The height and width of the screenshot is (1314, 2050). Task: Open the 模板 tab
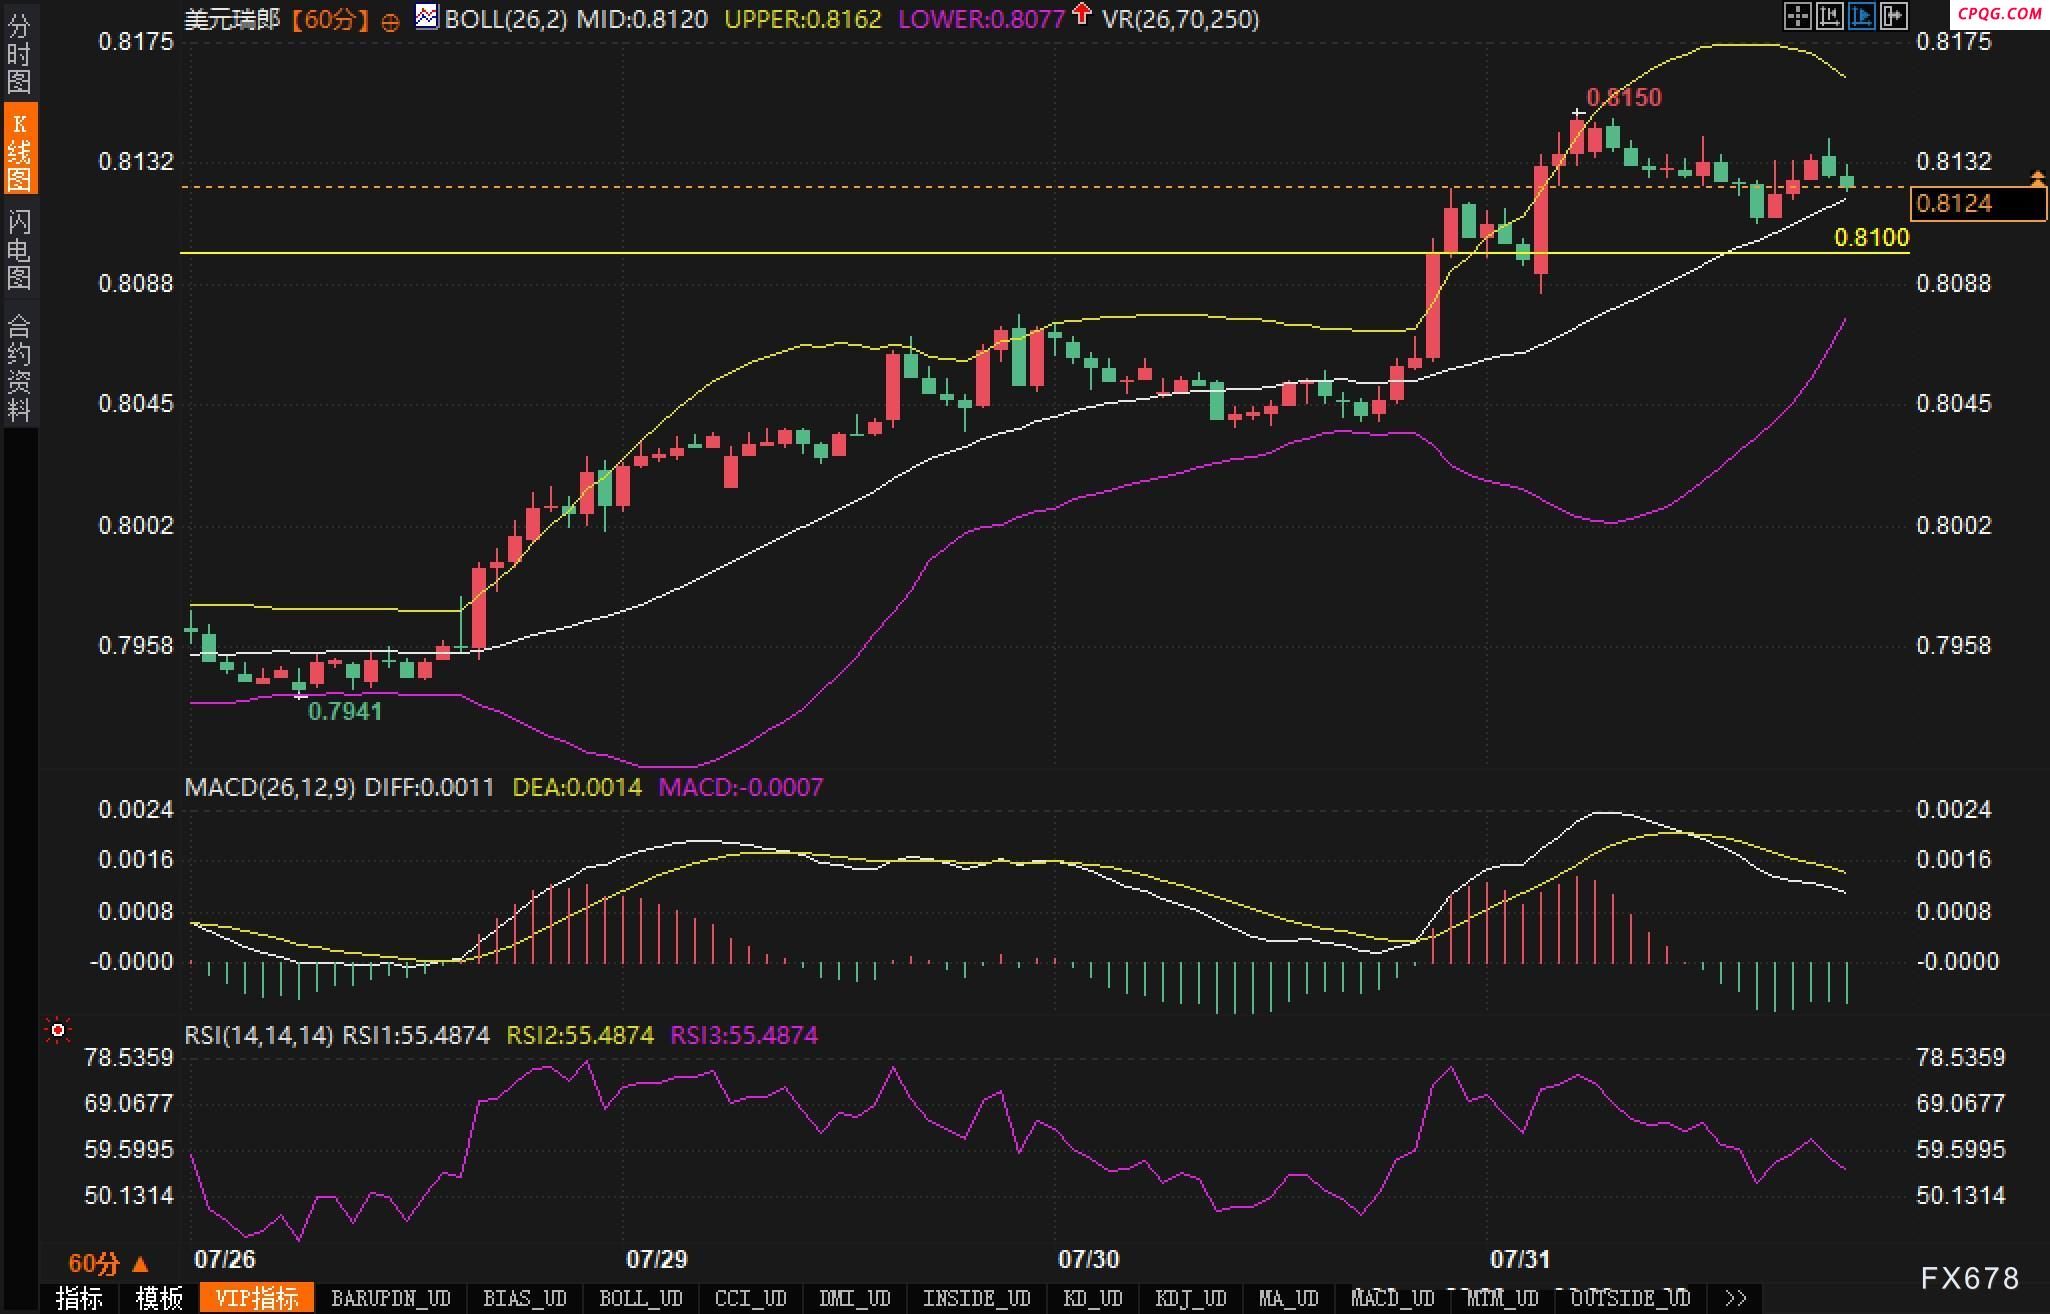coord(159,1298)
